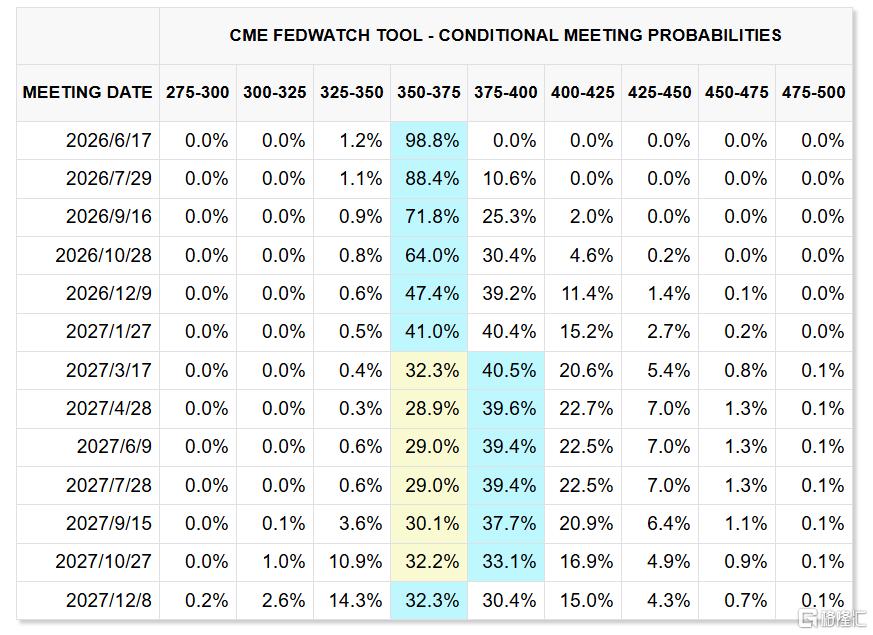Select the 2027/3/17 meeting date
873x635 pixels.
pos(109,370)
